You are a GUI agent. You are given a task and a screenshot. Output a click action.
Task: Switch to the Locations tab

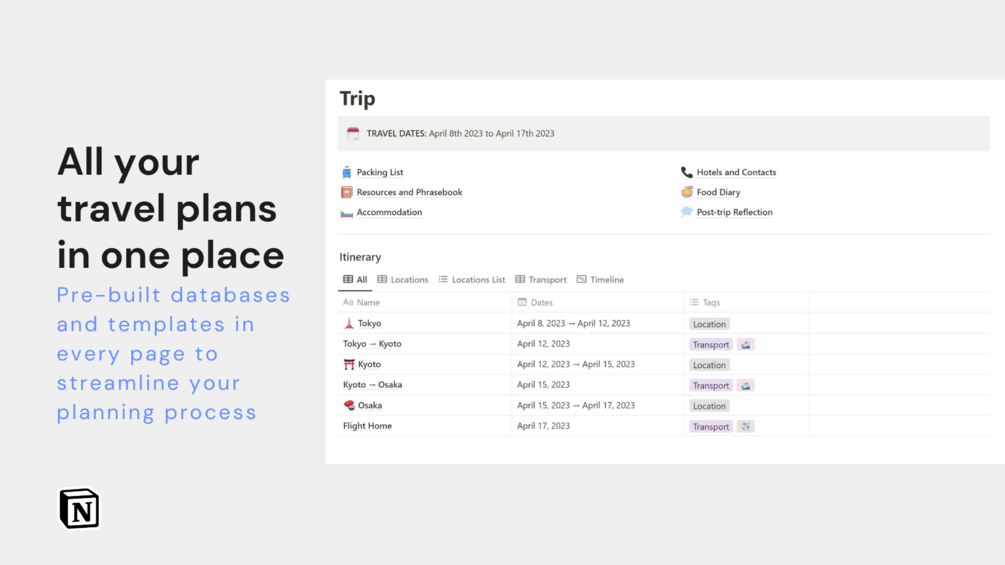pos(403,280)
